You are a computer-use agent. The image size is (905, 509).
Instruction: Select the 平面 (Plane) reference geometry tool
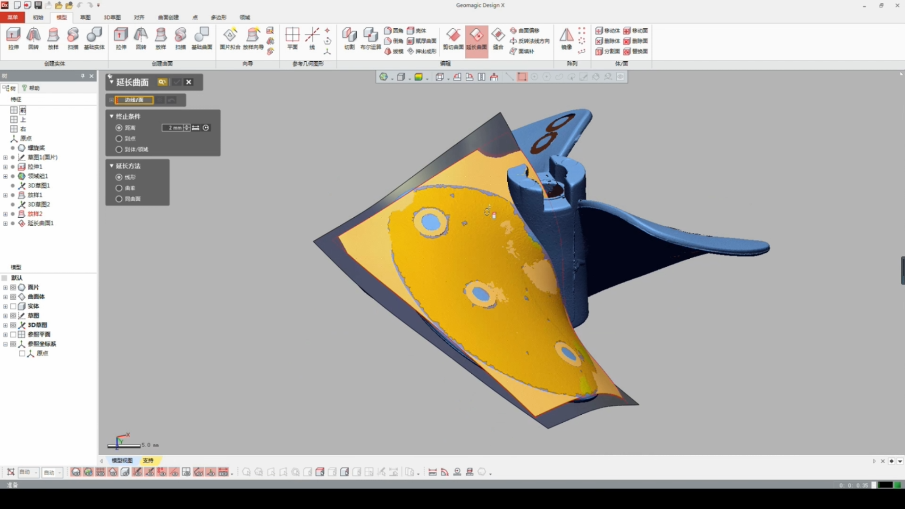pyautogui.click(x=292, y=38)
